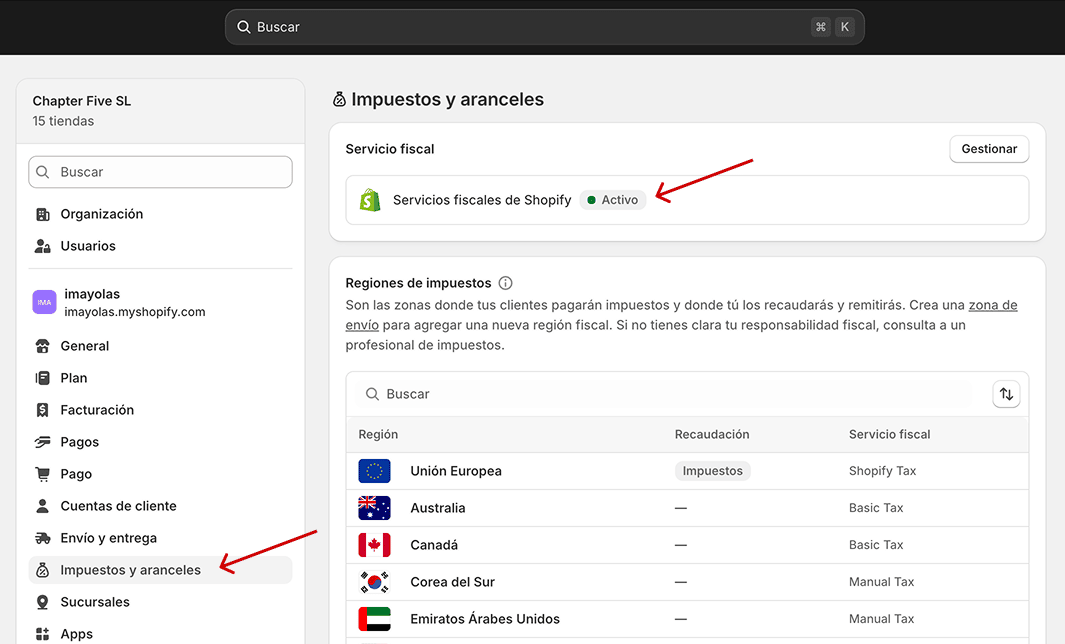Select Pagos in the sidebar
The image size is (1065, 644).
160,442
